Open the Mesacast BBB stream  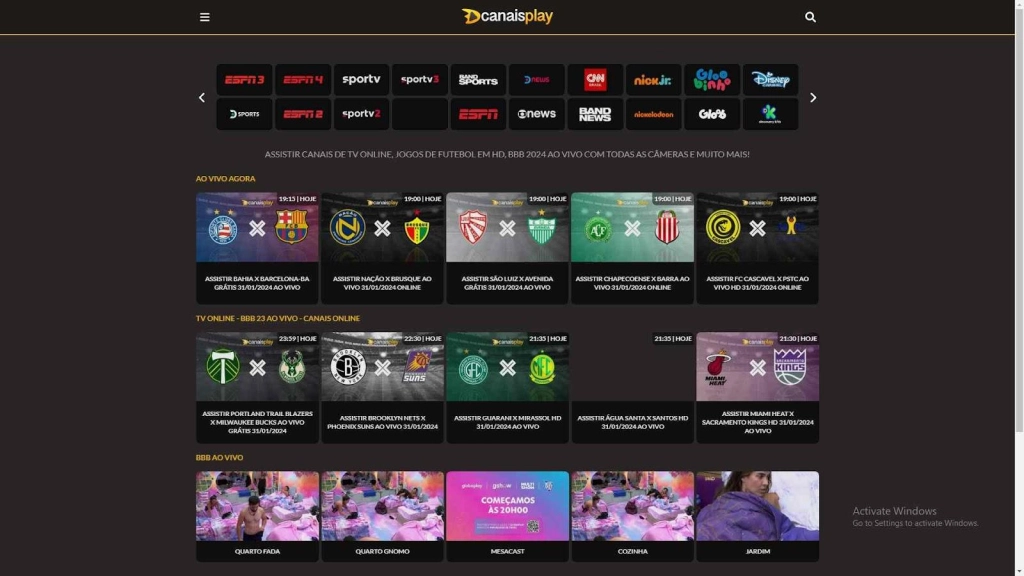[x=507, y=517]
